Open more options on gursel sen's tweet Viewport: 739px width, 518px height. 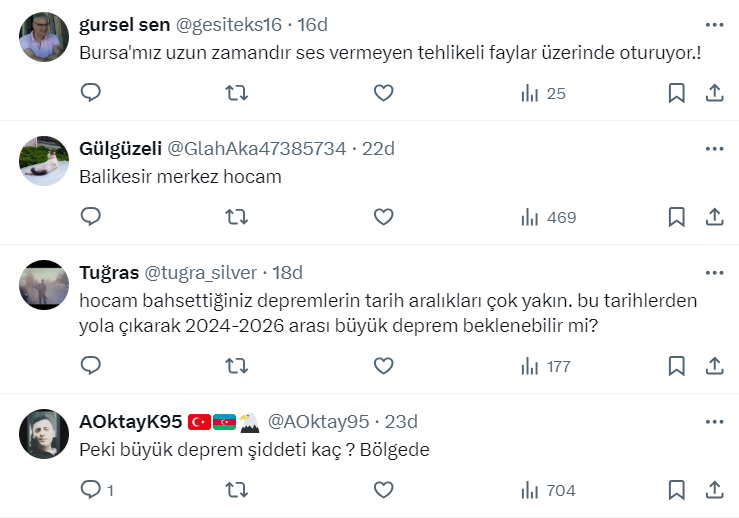[x=714, y=24]
